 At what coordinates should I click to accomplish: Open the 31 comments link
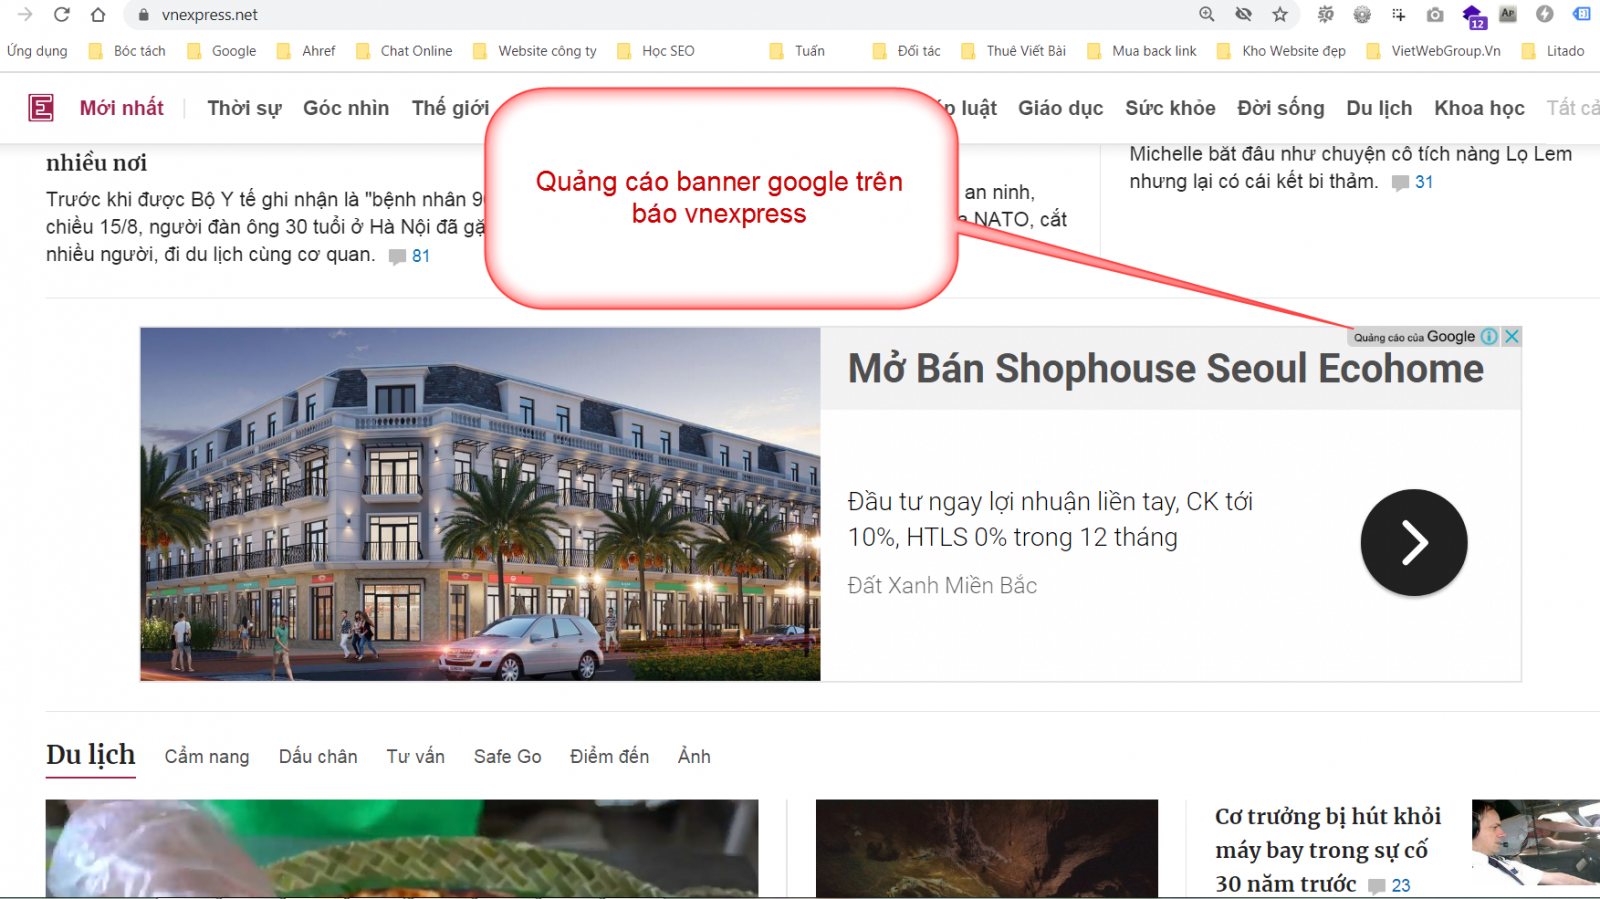1413,182
